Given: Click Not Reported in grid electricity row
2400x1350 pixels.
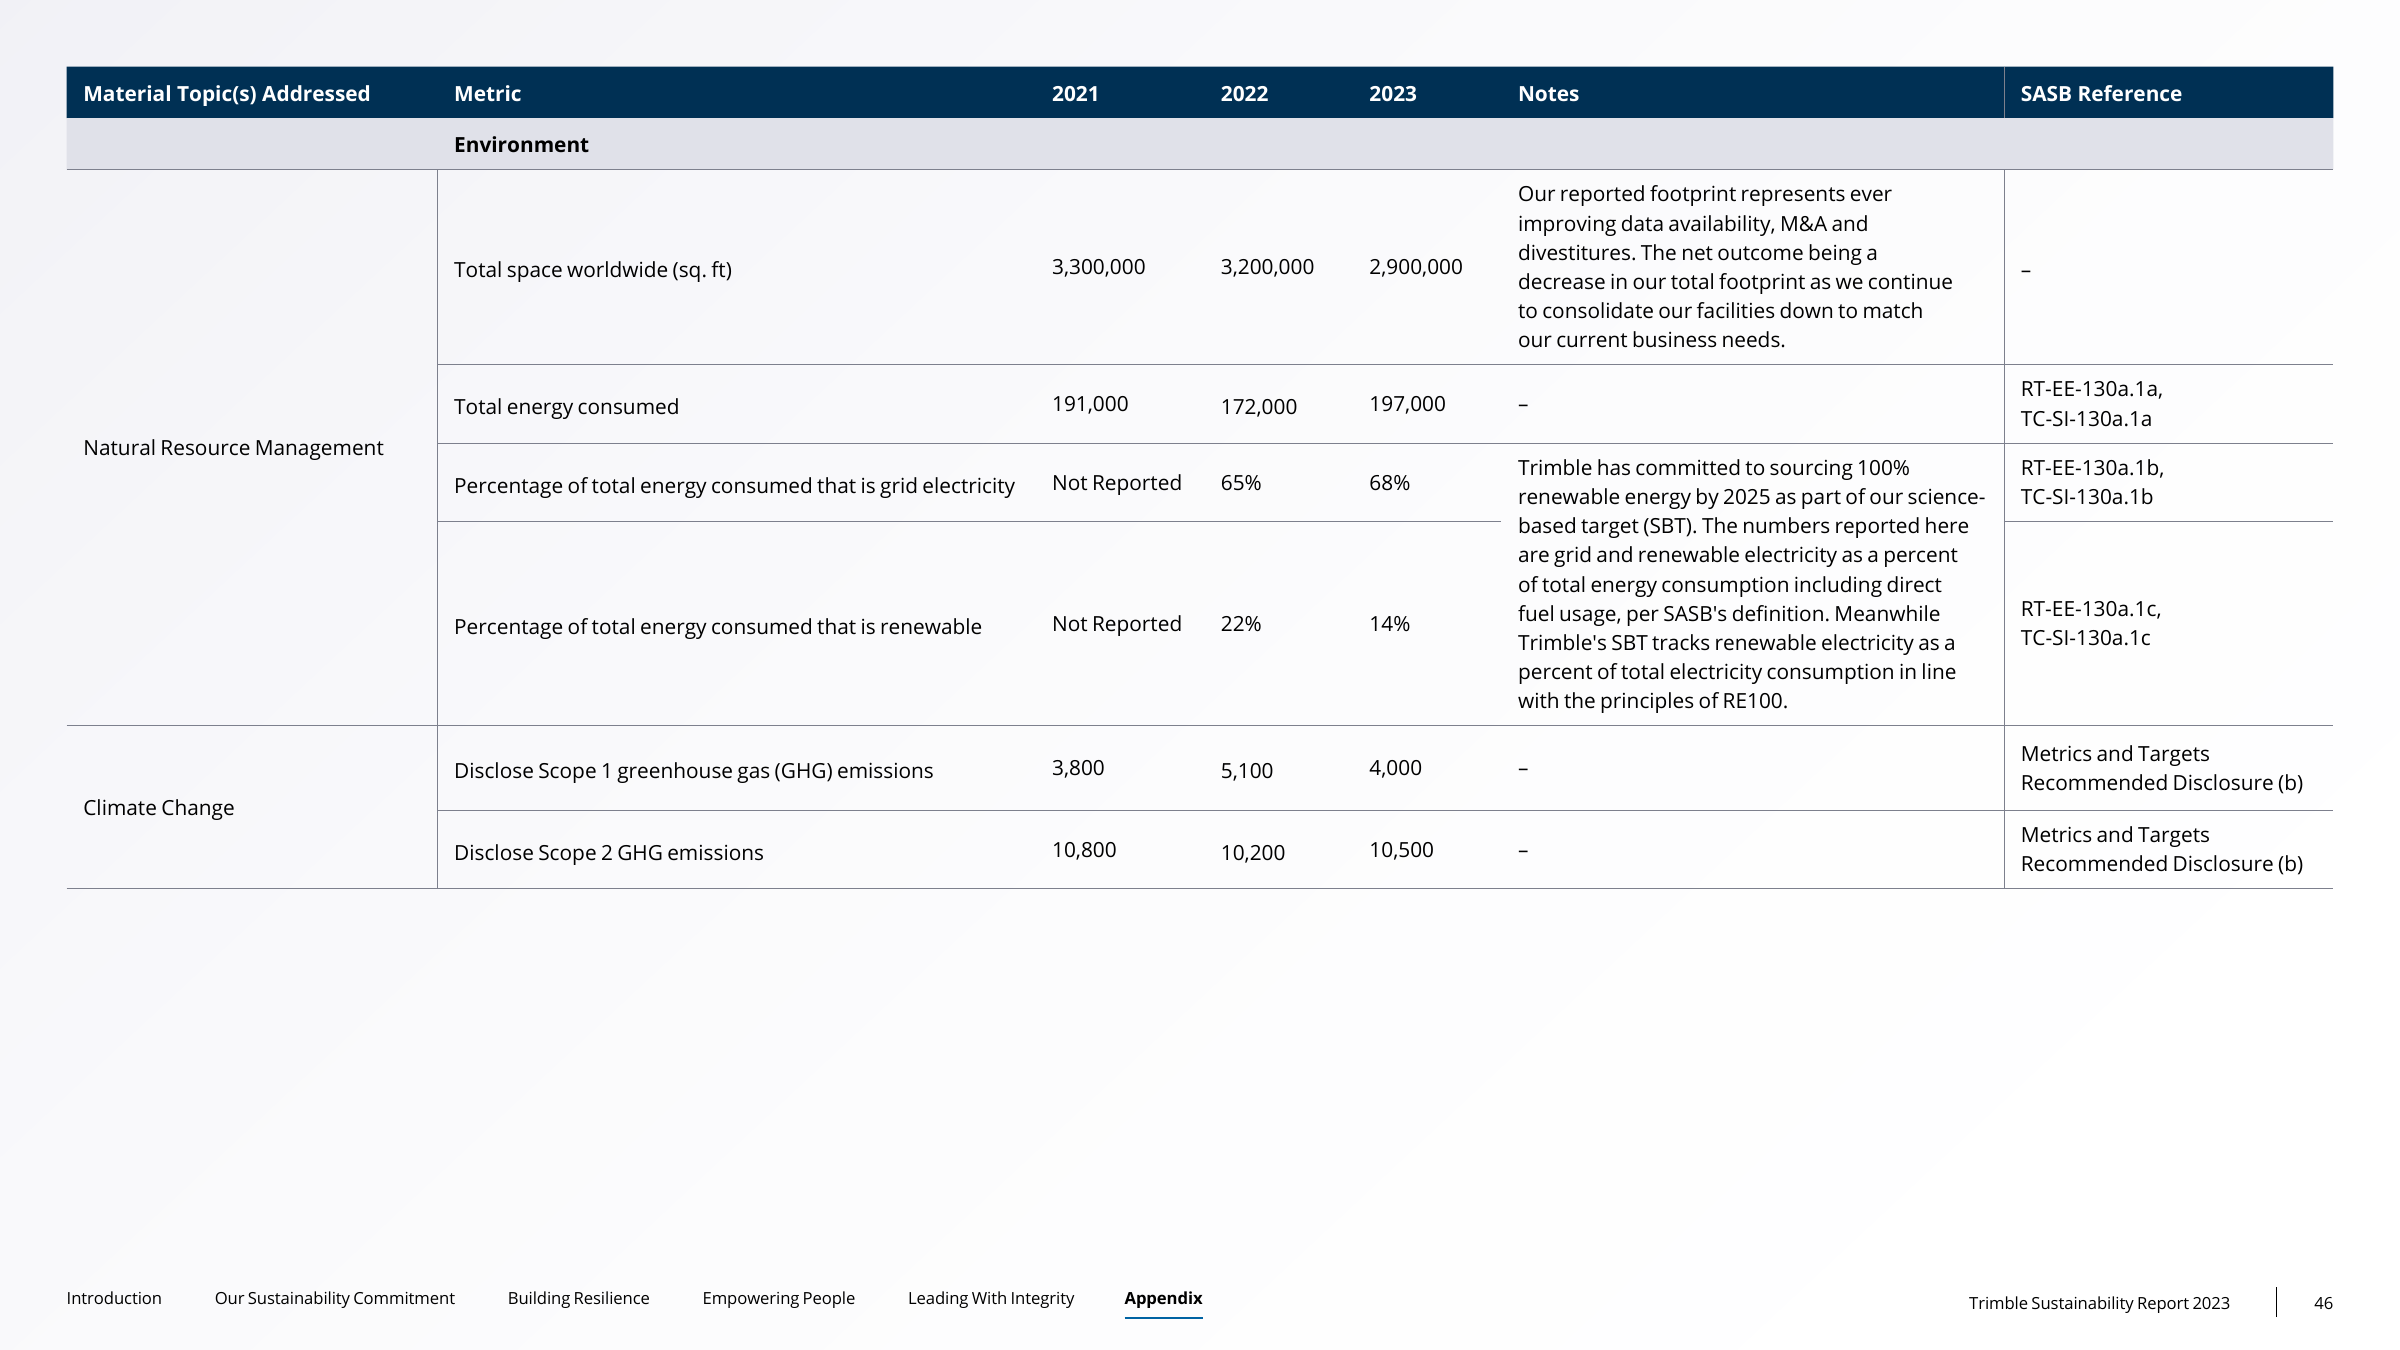Looking at the screenshot, I should click(1116, 483).
